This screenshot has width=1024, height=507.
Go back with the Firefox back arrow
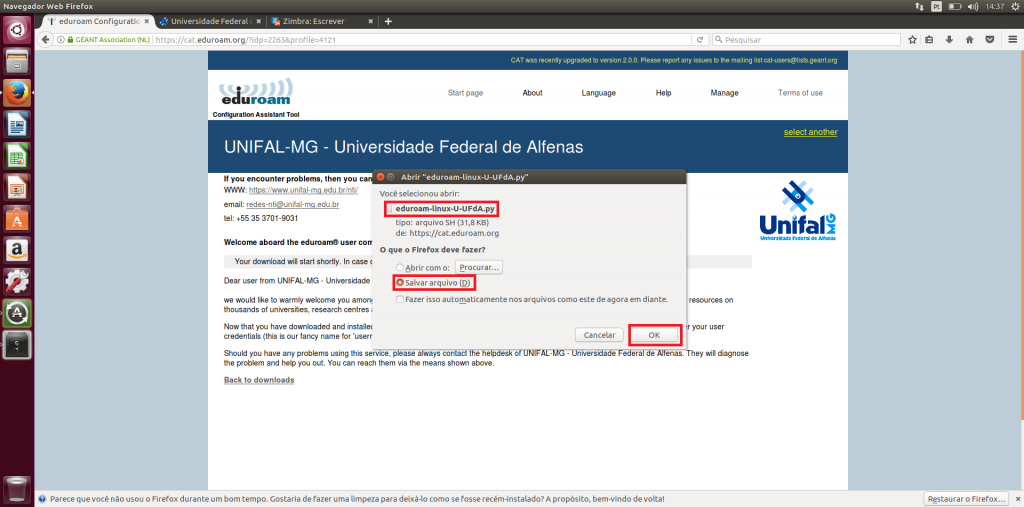(x=46, y=39)
